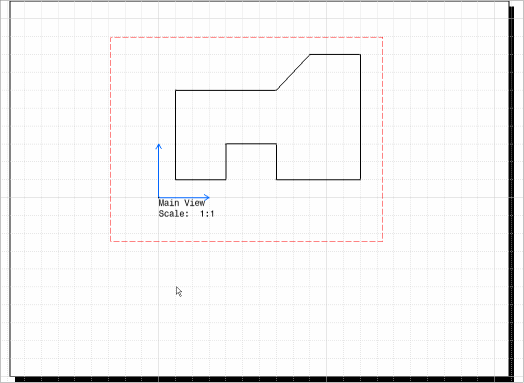Click the blue horizontal axis arrow
The width and height of the screenshot is (524, 383).
[184, 198]
